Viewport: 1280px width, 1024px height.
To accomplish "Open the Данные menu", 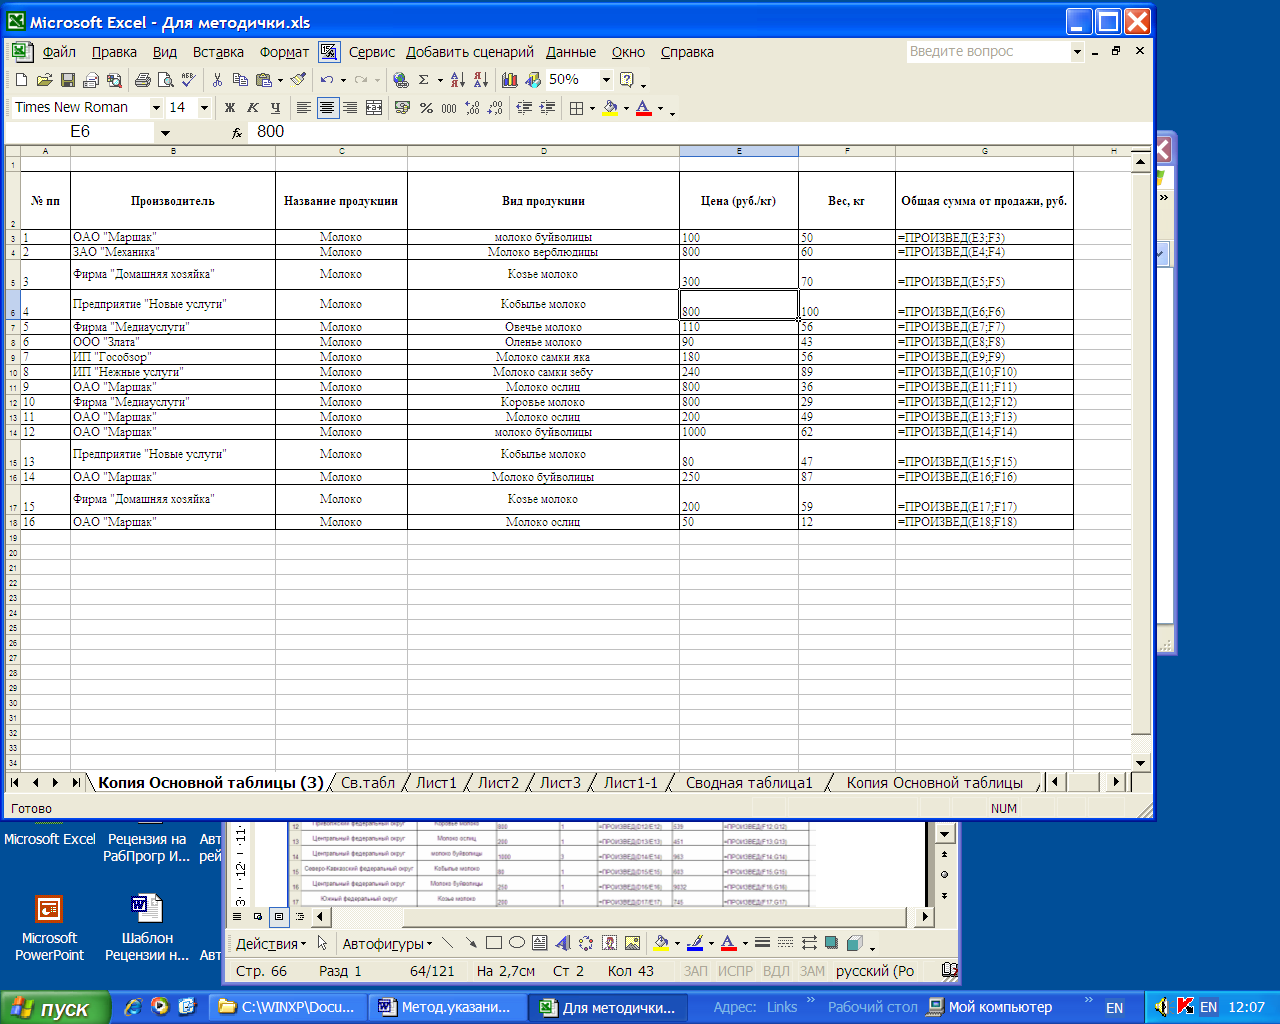I will (x=571, y=52).
